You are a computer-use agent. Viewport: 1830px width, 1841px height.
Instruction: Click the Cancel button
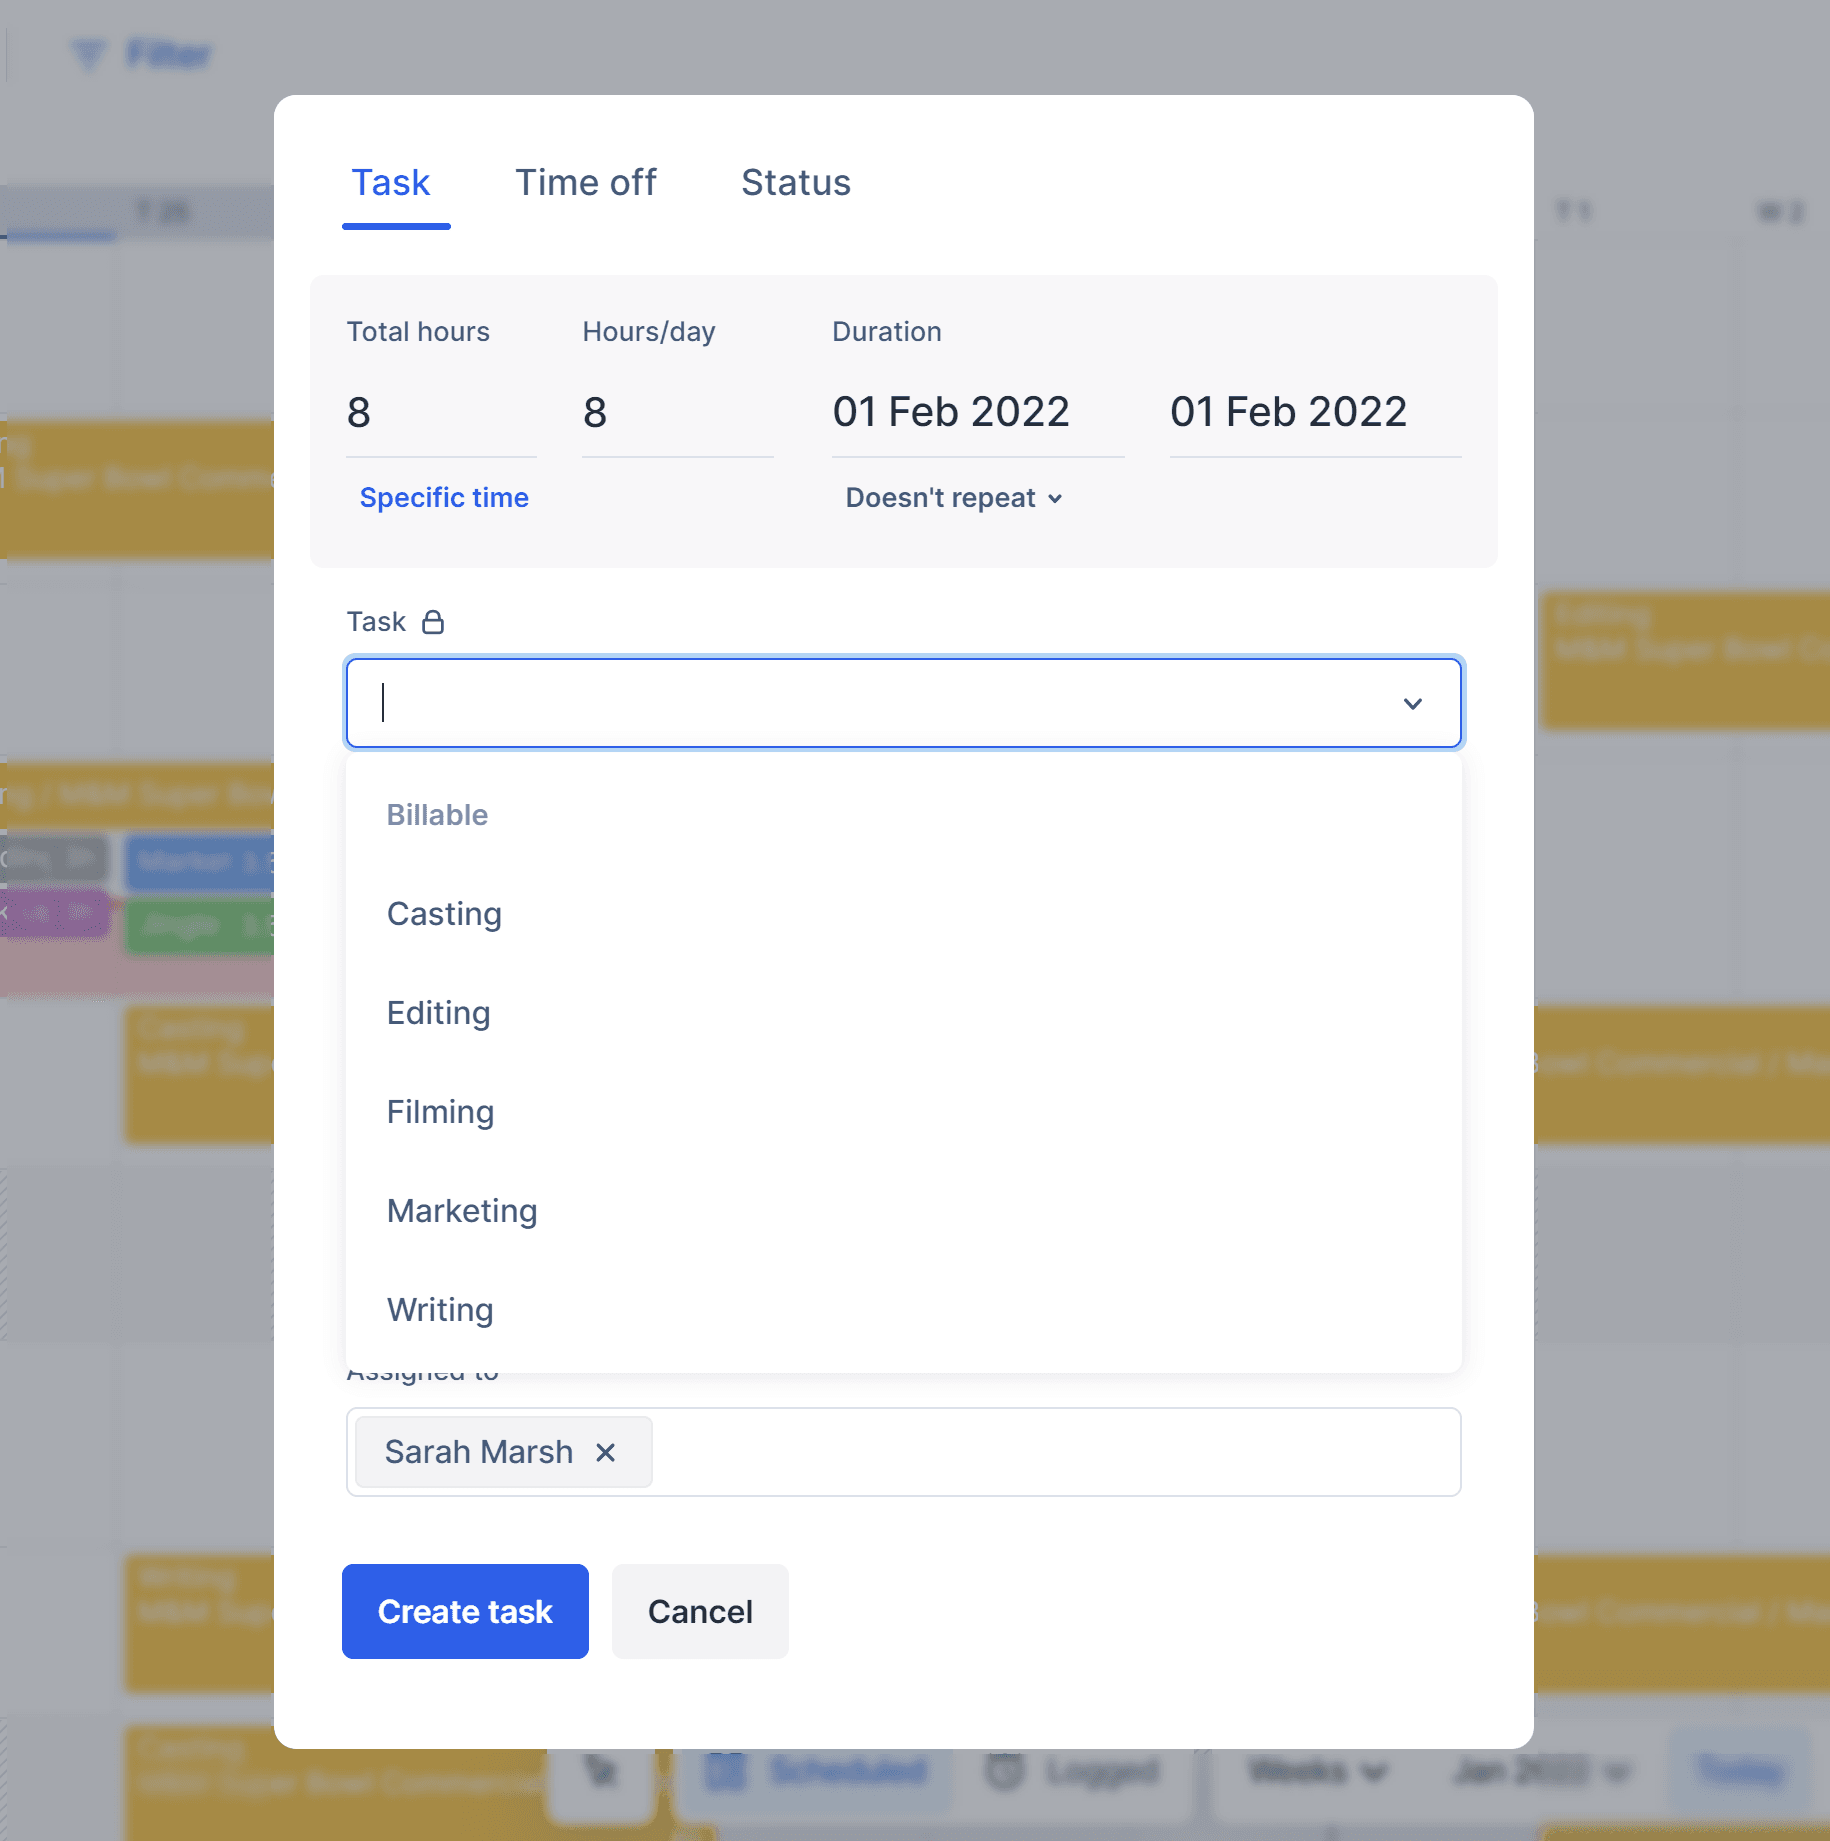[x=700, y=1611]
